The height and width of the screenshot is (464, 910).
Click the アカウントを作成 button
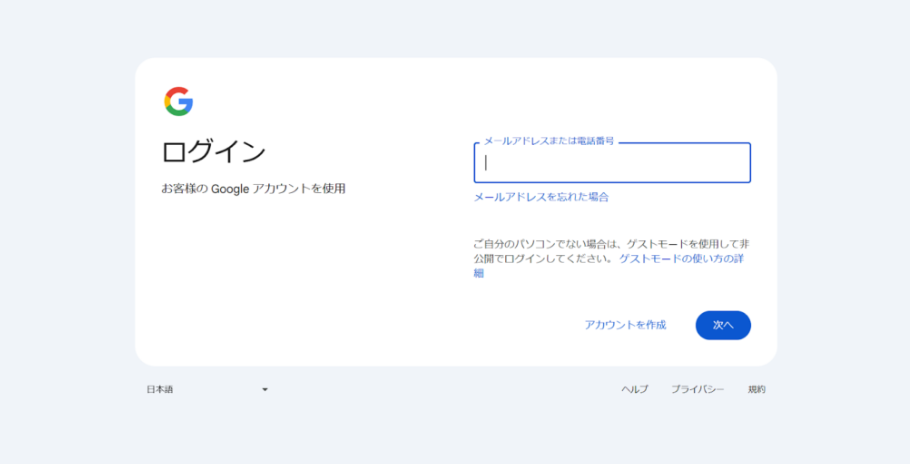[x=625, y=325]
